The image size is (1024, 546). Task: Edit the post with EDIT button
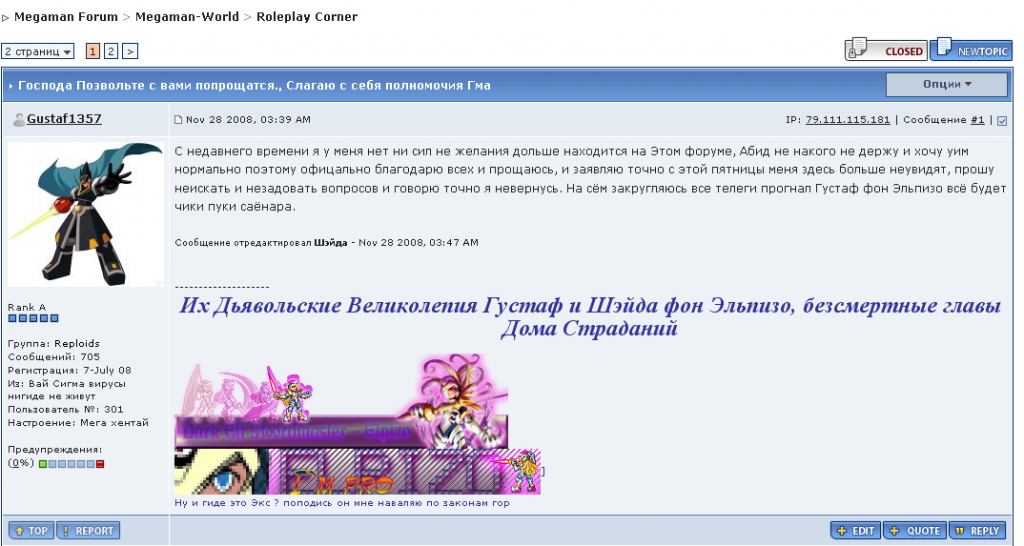pyautogui.click(x=856, y=531)
